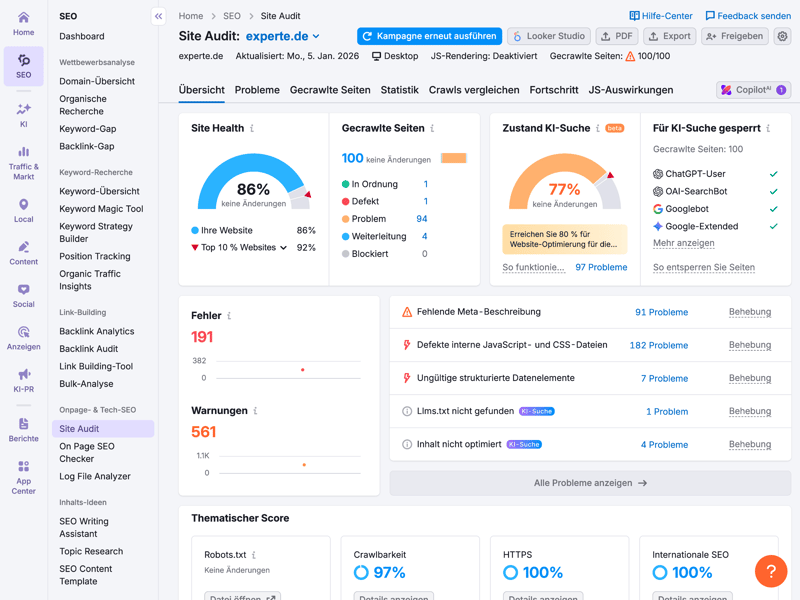
Task: Open the 182 Probleme link
Action: click(x=658, y=345)
